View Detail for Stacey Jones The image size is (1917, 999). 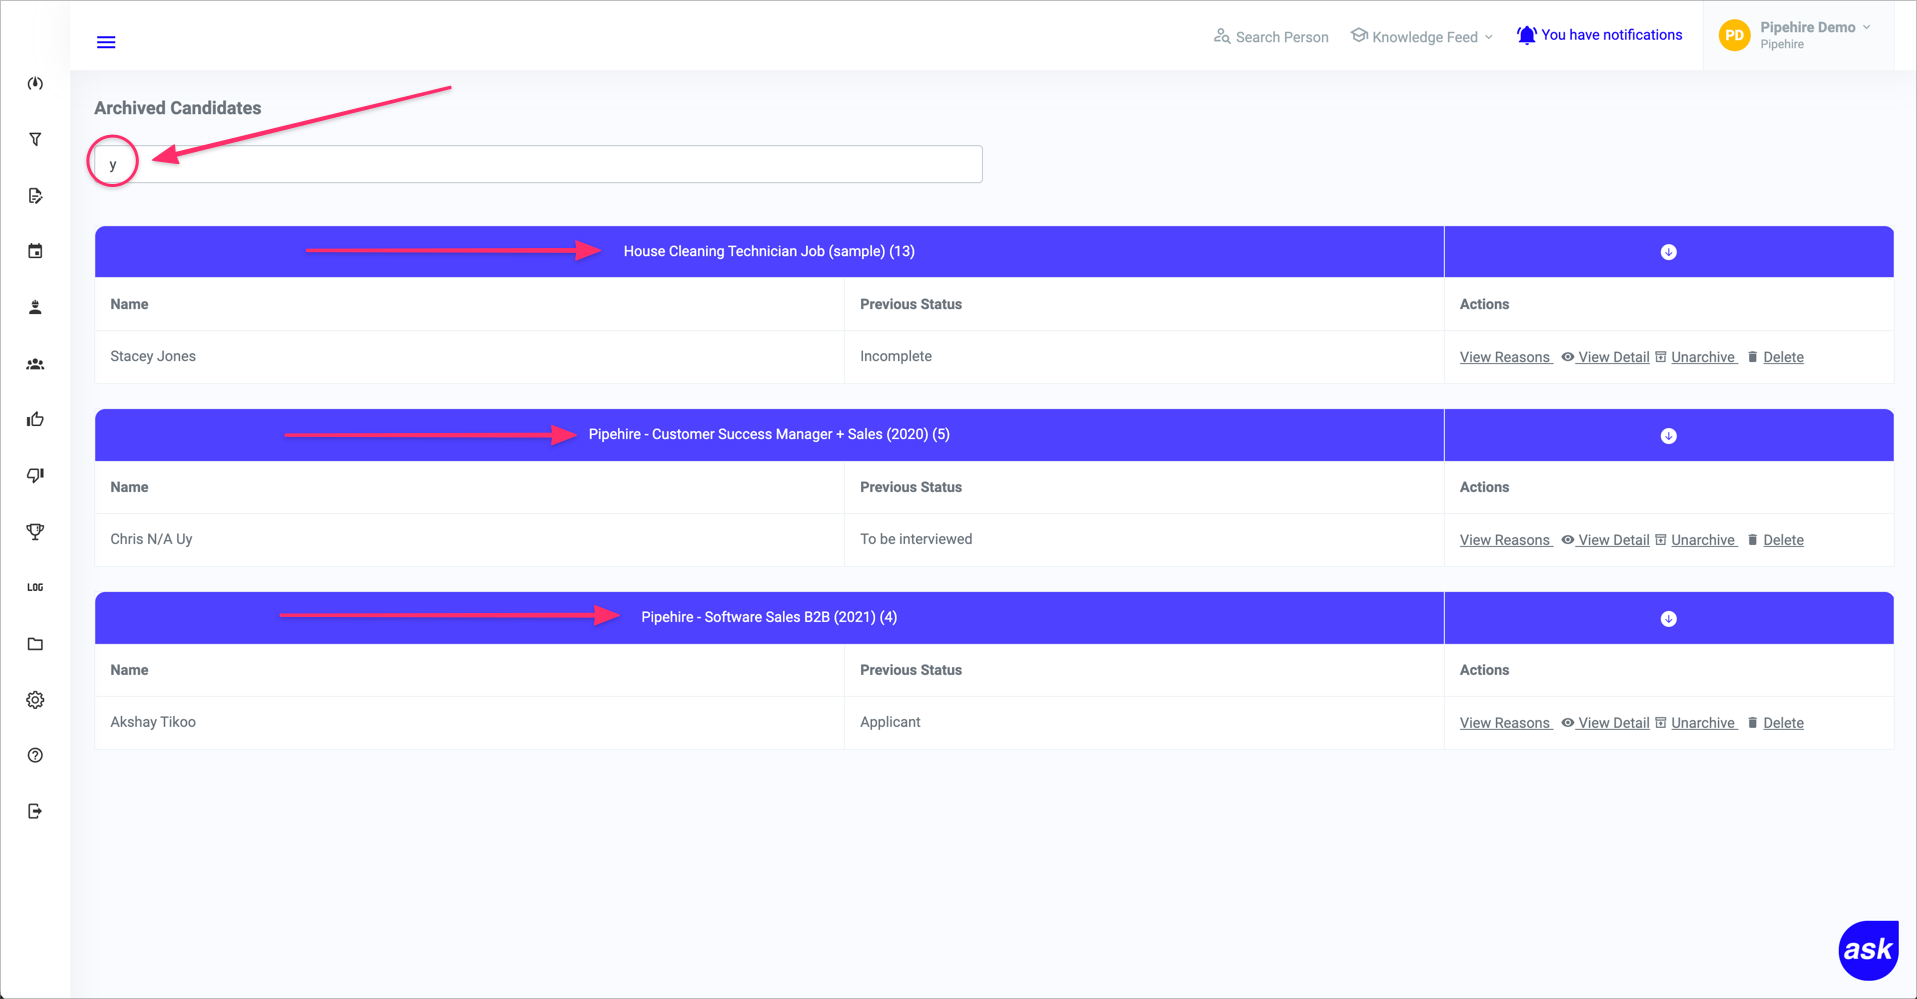[1606, 357]
